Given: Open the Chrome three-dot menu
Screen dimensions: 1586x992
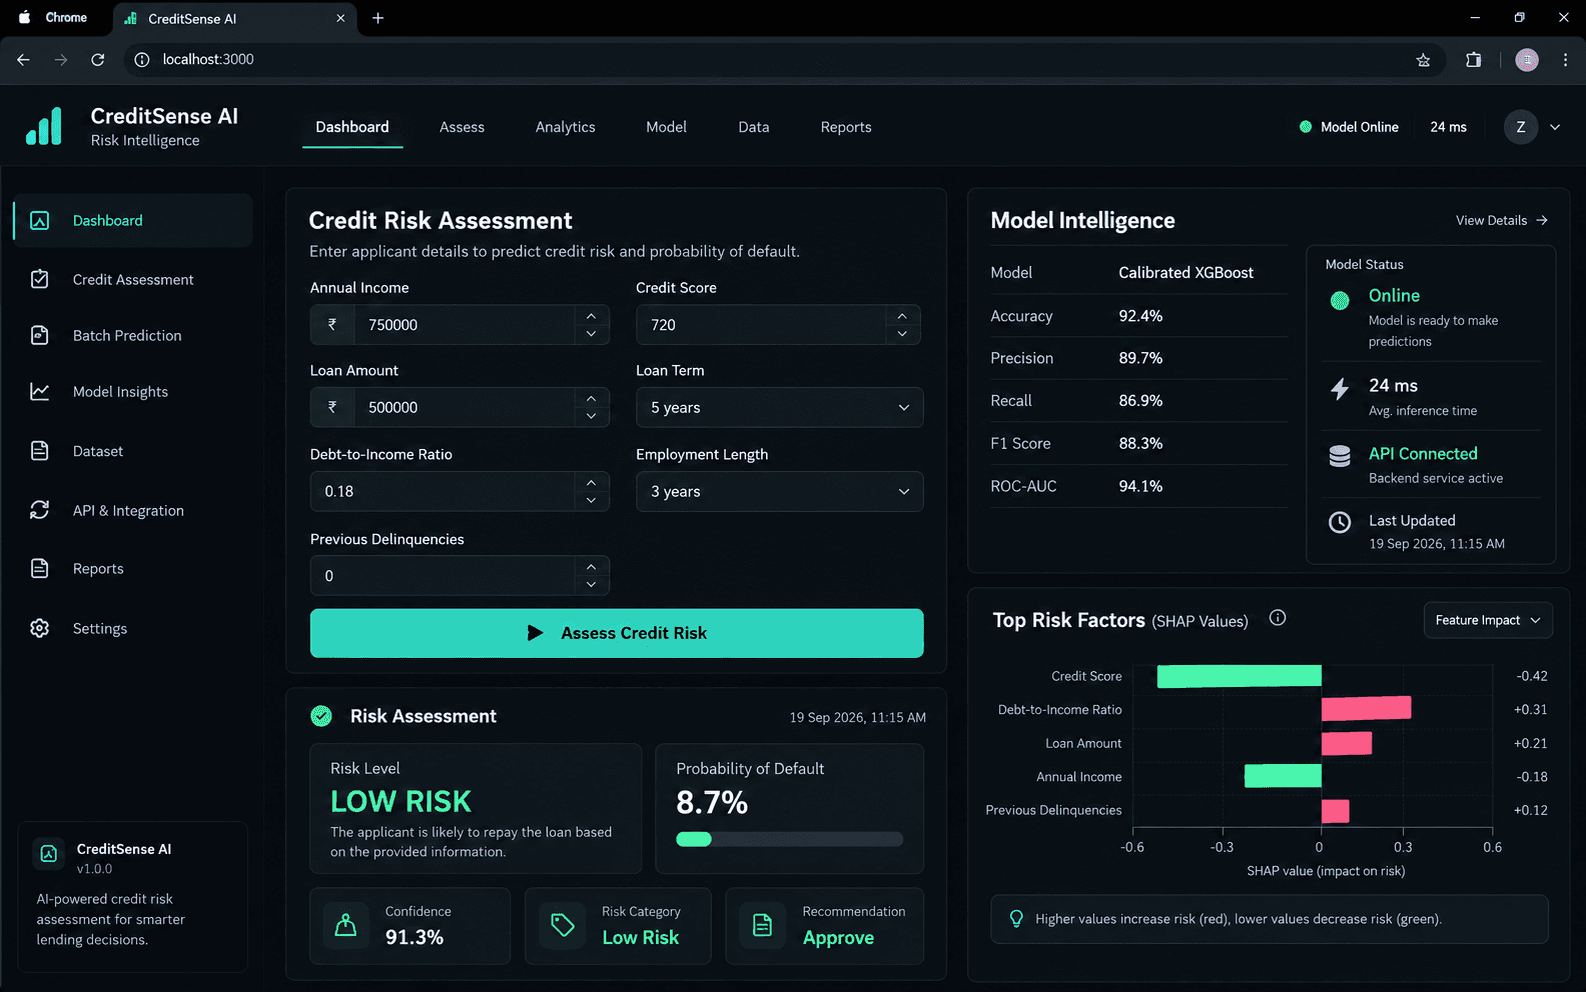Looking at the screenshot, I should [x=1565, y=60].
